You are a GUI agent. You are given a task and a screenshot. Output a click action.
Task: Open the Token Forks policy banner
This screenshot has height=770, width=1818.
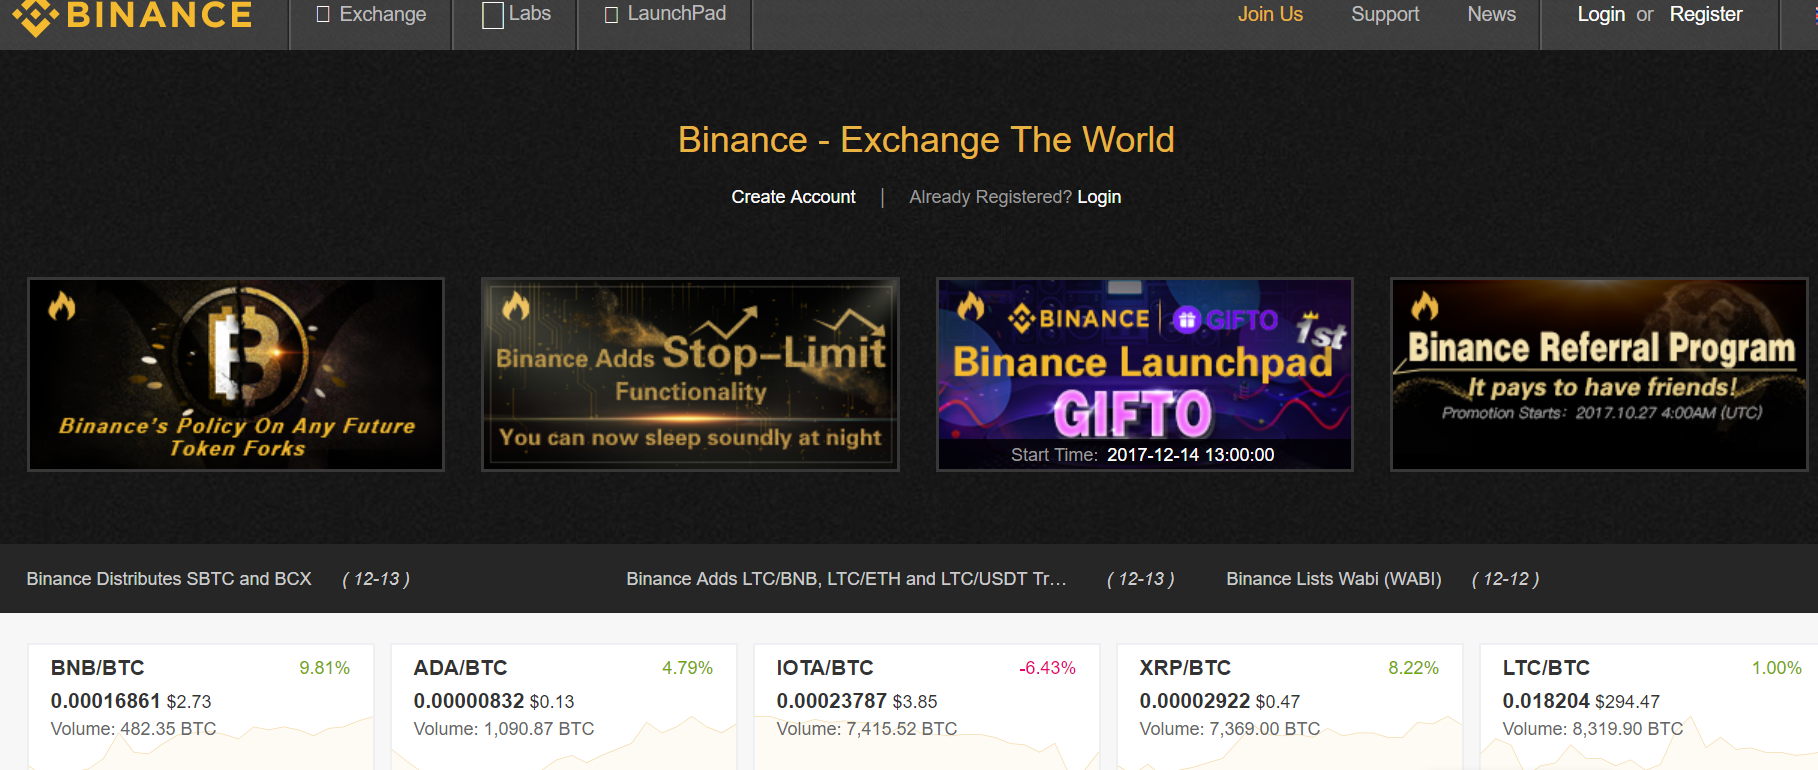236,374
